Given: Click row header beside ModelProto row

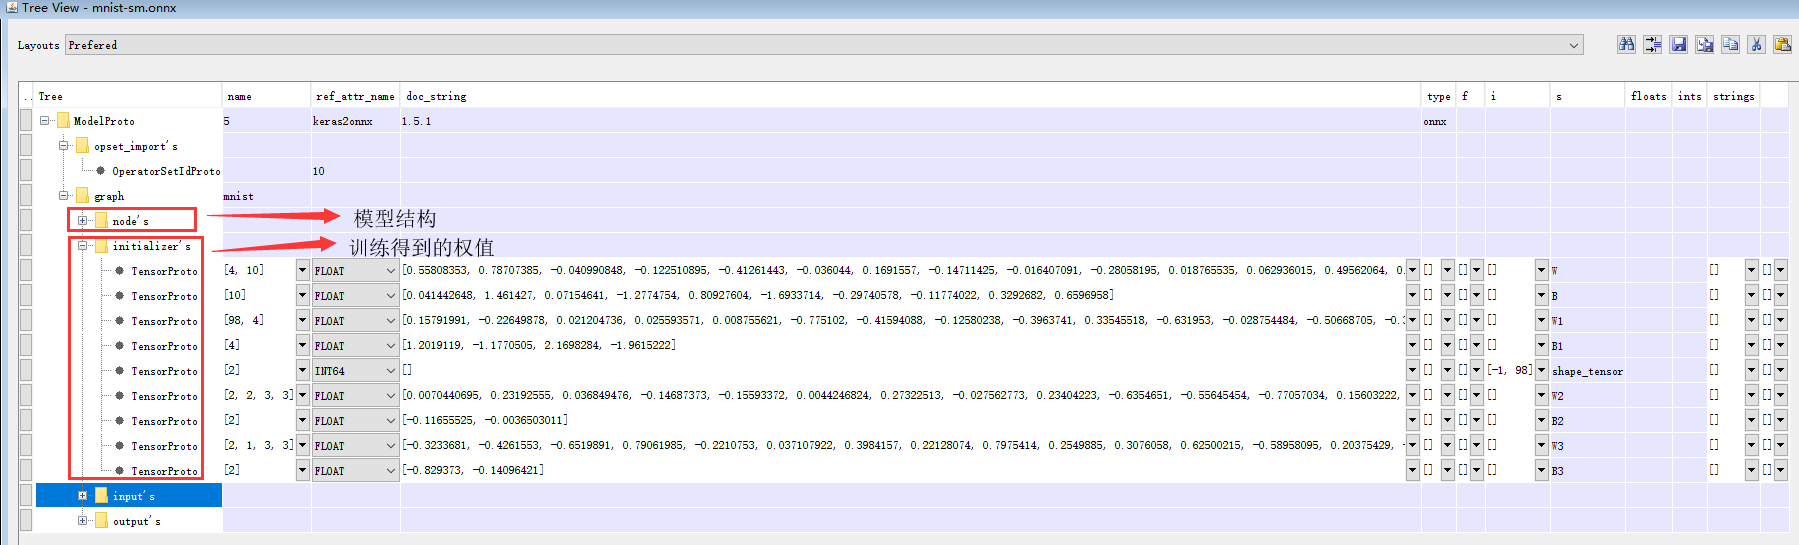Looking at the screenshot, I should [x=26, y=121].
